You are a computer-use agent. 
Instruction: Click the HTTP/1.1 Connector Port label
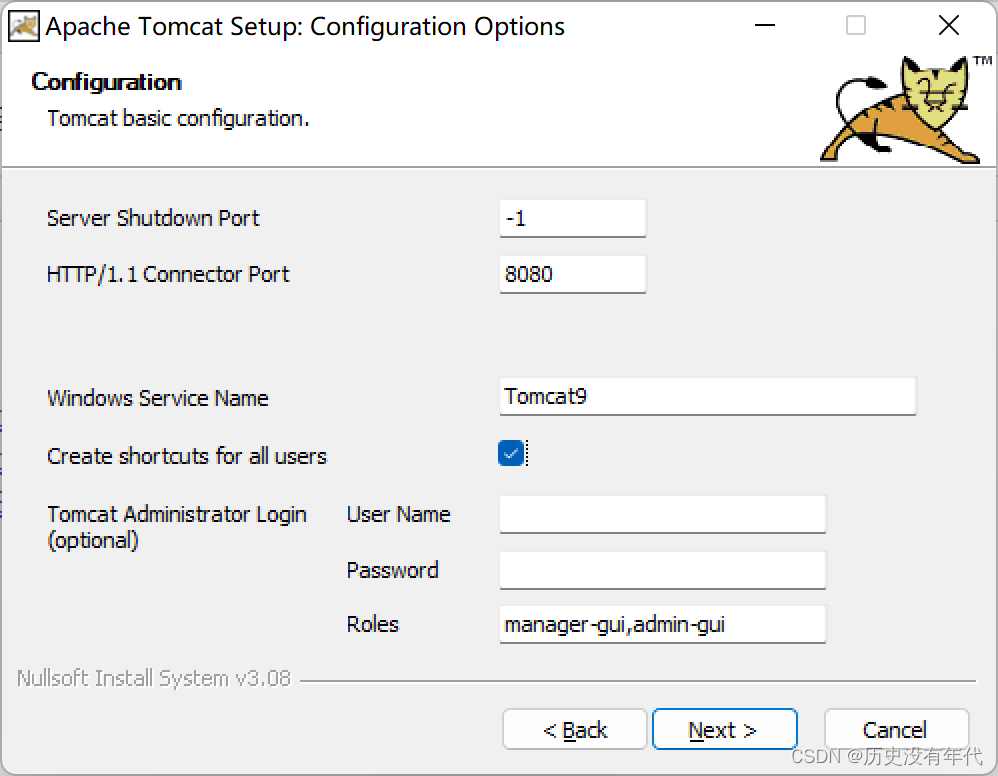[x=168, y=274]
